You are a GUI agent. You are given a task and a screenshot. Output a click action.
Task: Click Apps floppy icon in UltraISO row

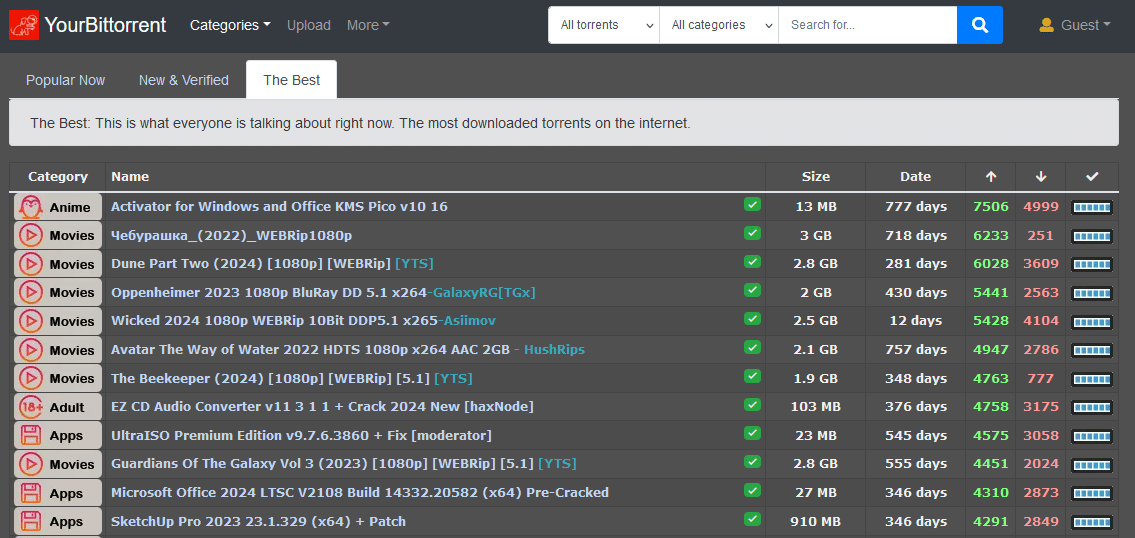pos(30,435)
